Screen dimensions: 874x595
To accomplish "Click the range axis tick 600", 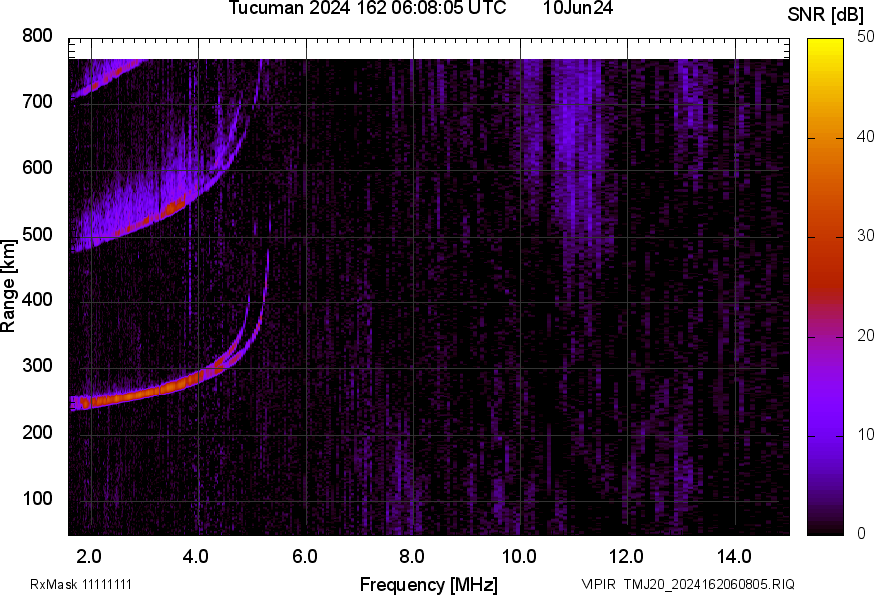I will pos(37,168).
